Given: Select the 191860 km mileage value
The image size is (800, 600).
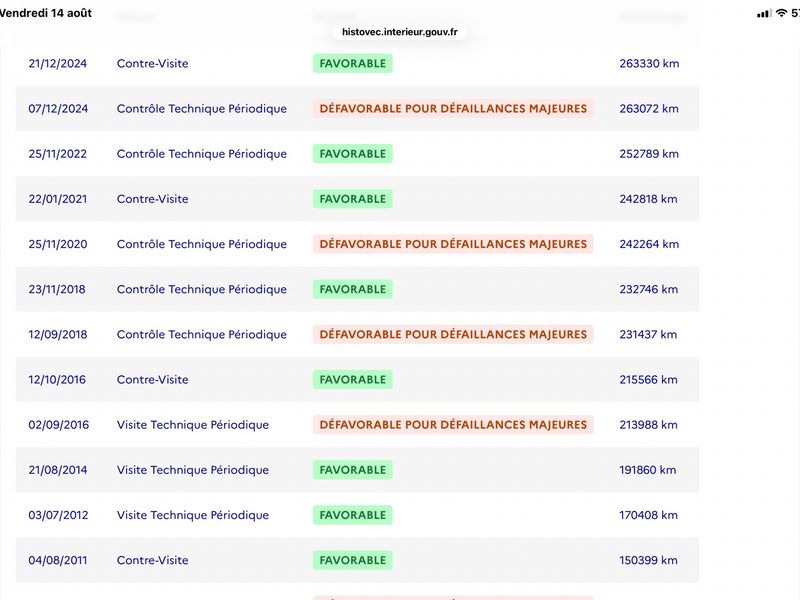Looking at the screenshot, I should coord(647,470).
